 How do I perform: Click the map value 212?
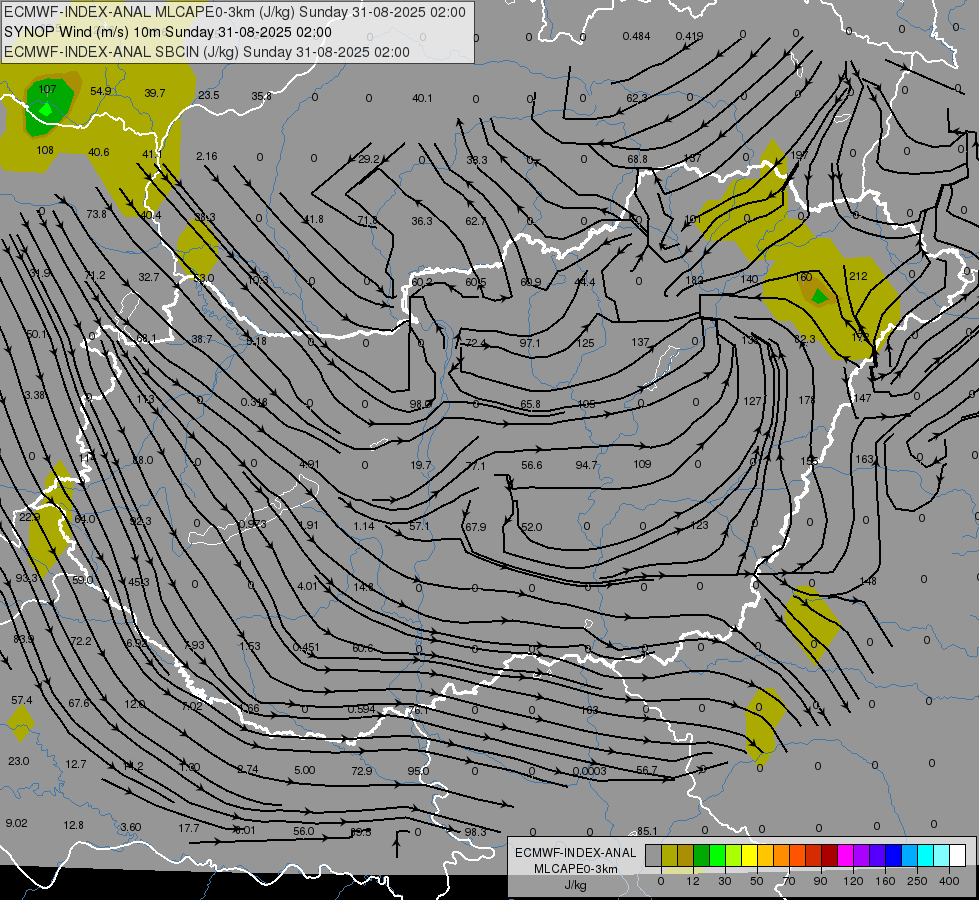click(x=858, y=276)
